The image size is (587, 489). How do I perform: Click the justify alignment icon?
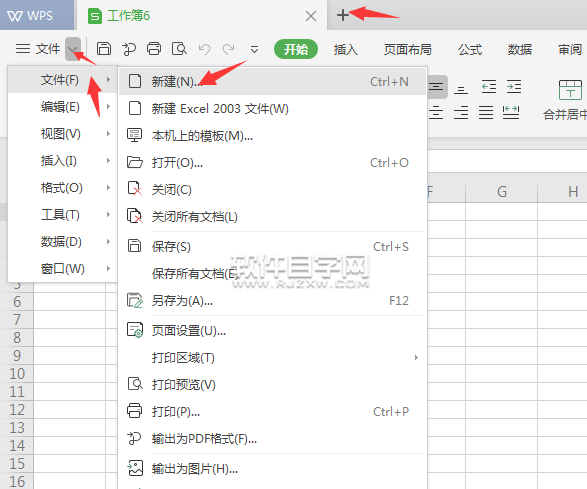(486, 112)
